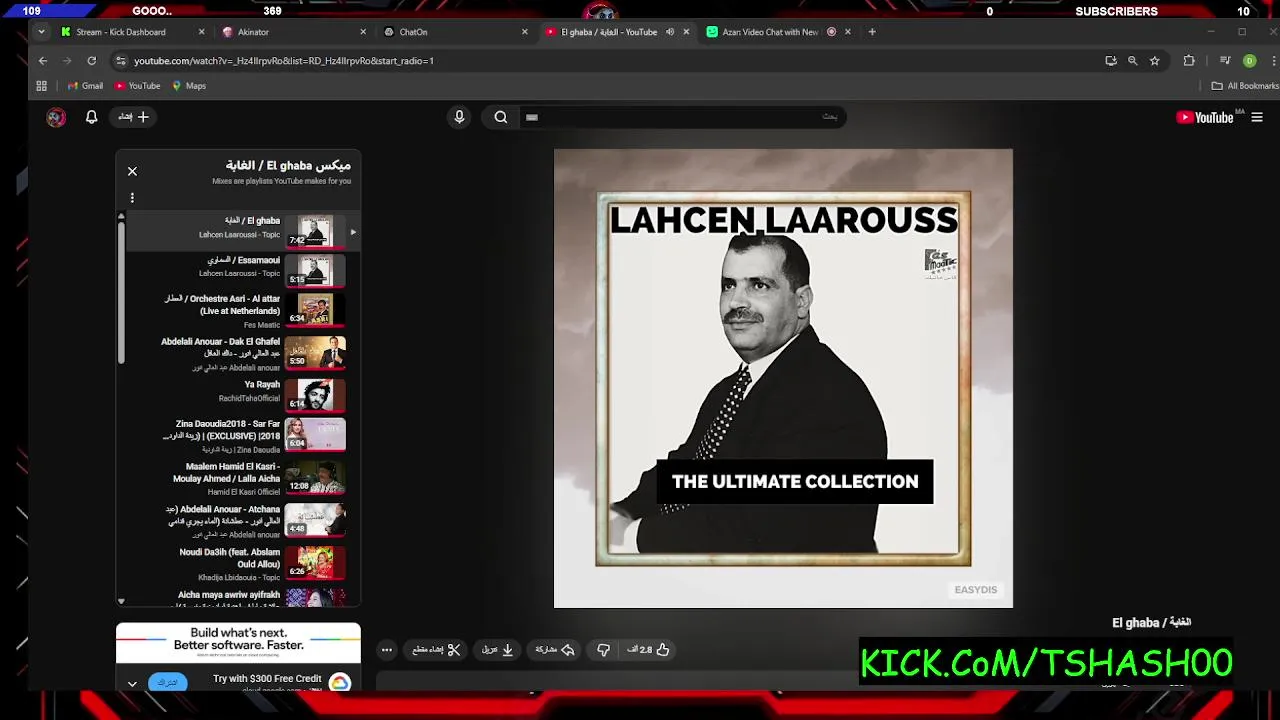The image size is (1280, 720).
Task: Open the Chrome profile avatar
Action: [1249, 61]
